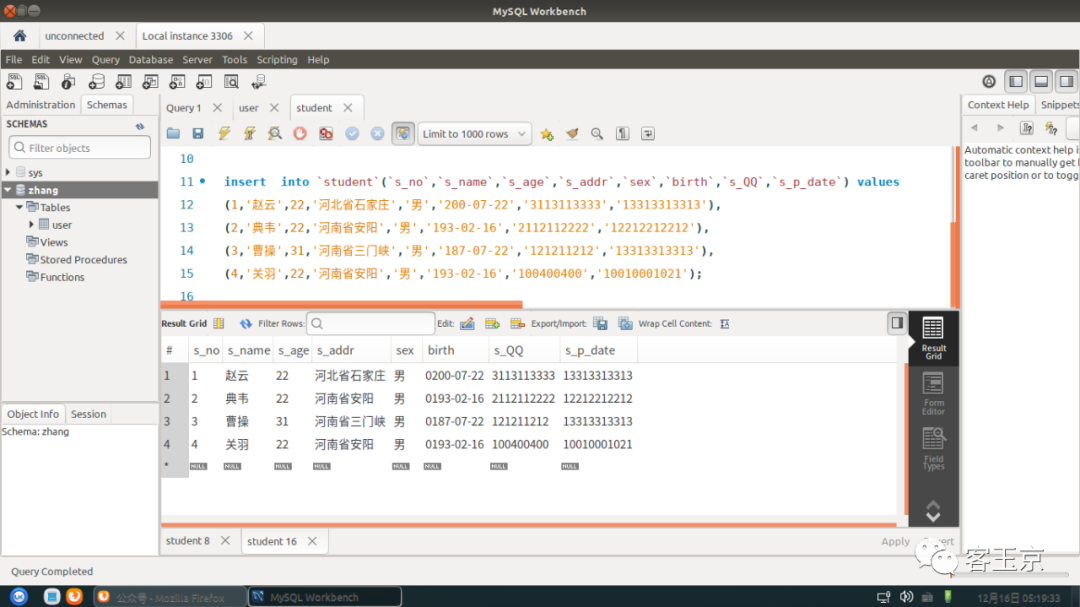The height and width of the screenshot is (607, 1080).
Task: Search table data toolbar icon
Action: (x=231, y=82)
